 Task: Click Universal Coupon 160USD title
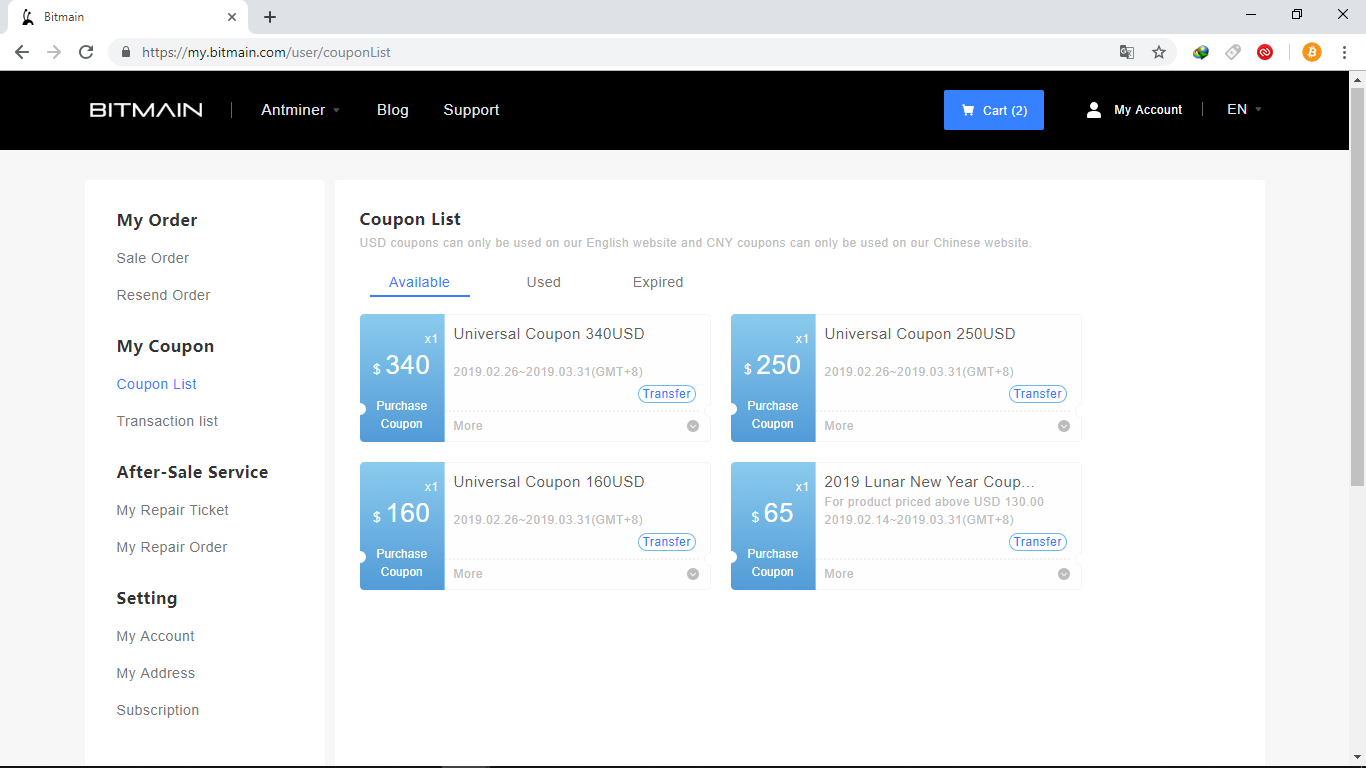coord(549,482)
